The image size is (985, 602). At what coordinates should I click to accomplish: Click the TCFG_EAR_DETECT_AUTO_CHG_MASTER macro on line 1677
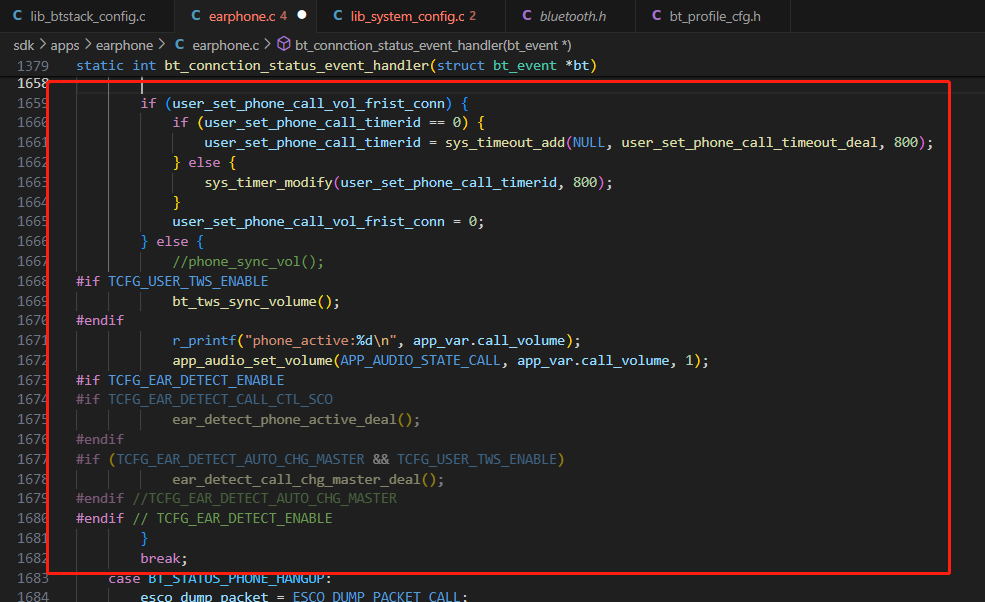tap(241, 459)
